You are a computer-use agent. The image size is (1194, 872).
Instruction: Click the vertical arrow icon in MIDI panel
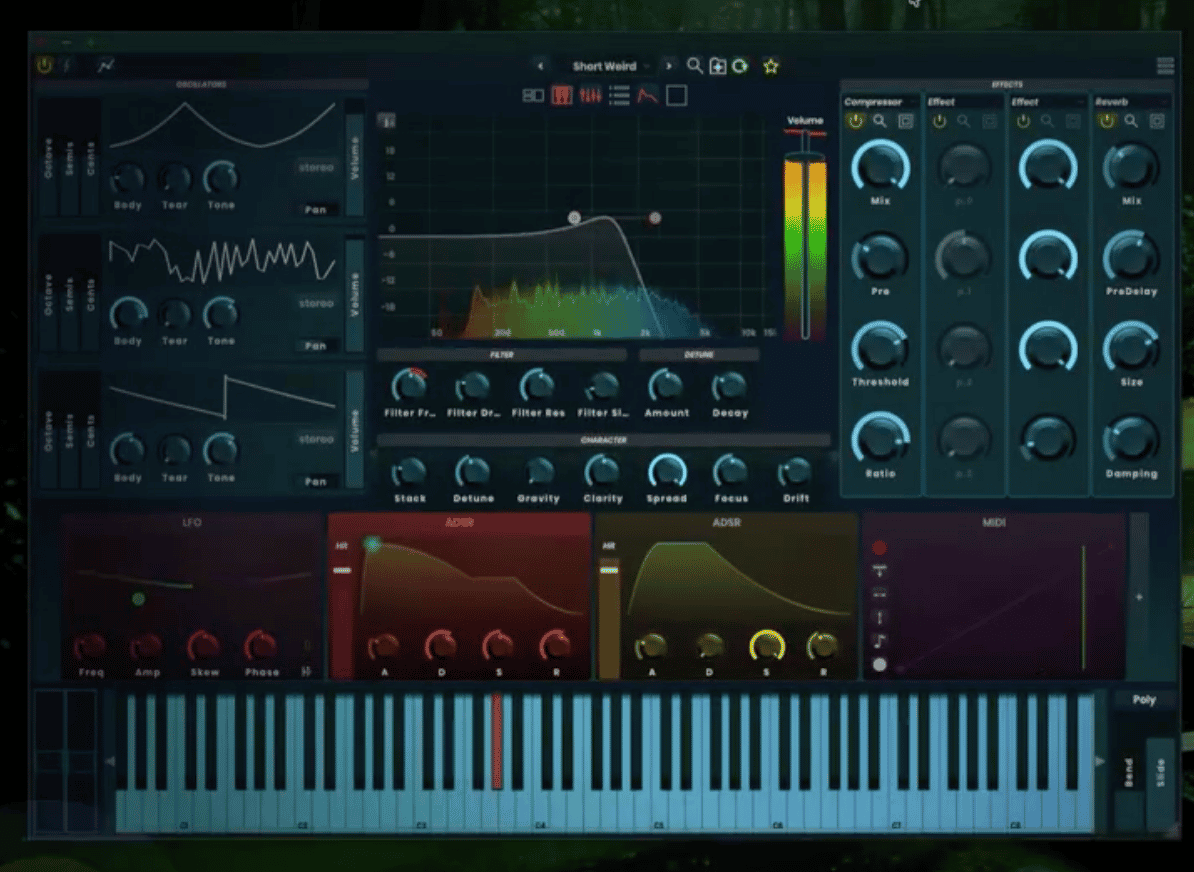880,617
